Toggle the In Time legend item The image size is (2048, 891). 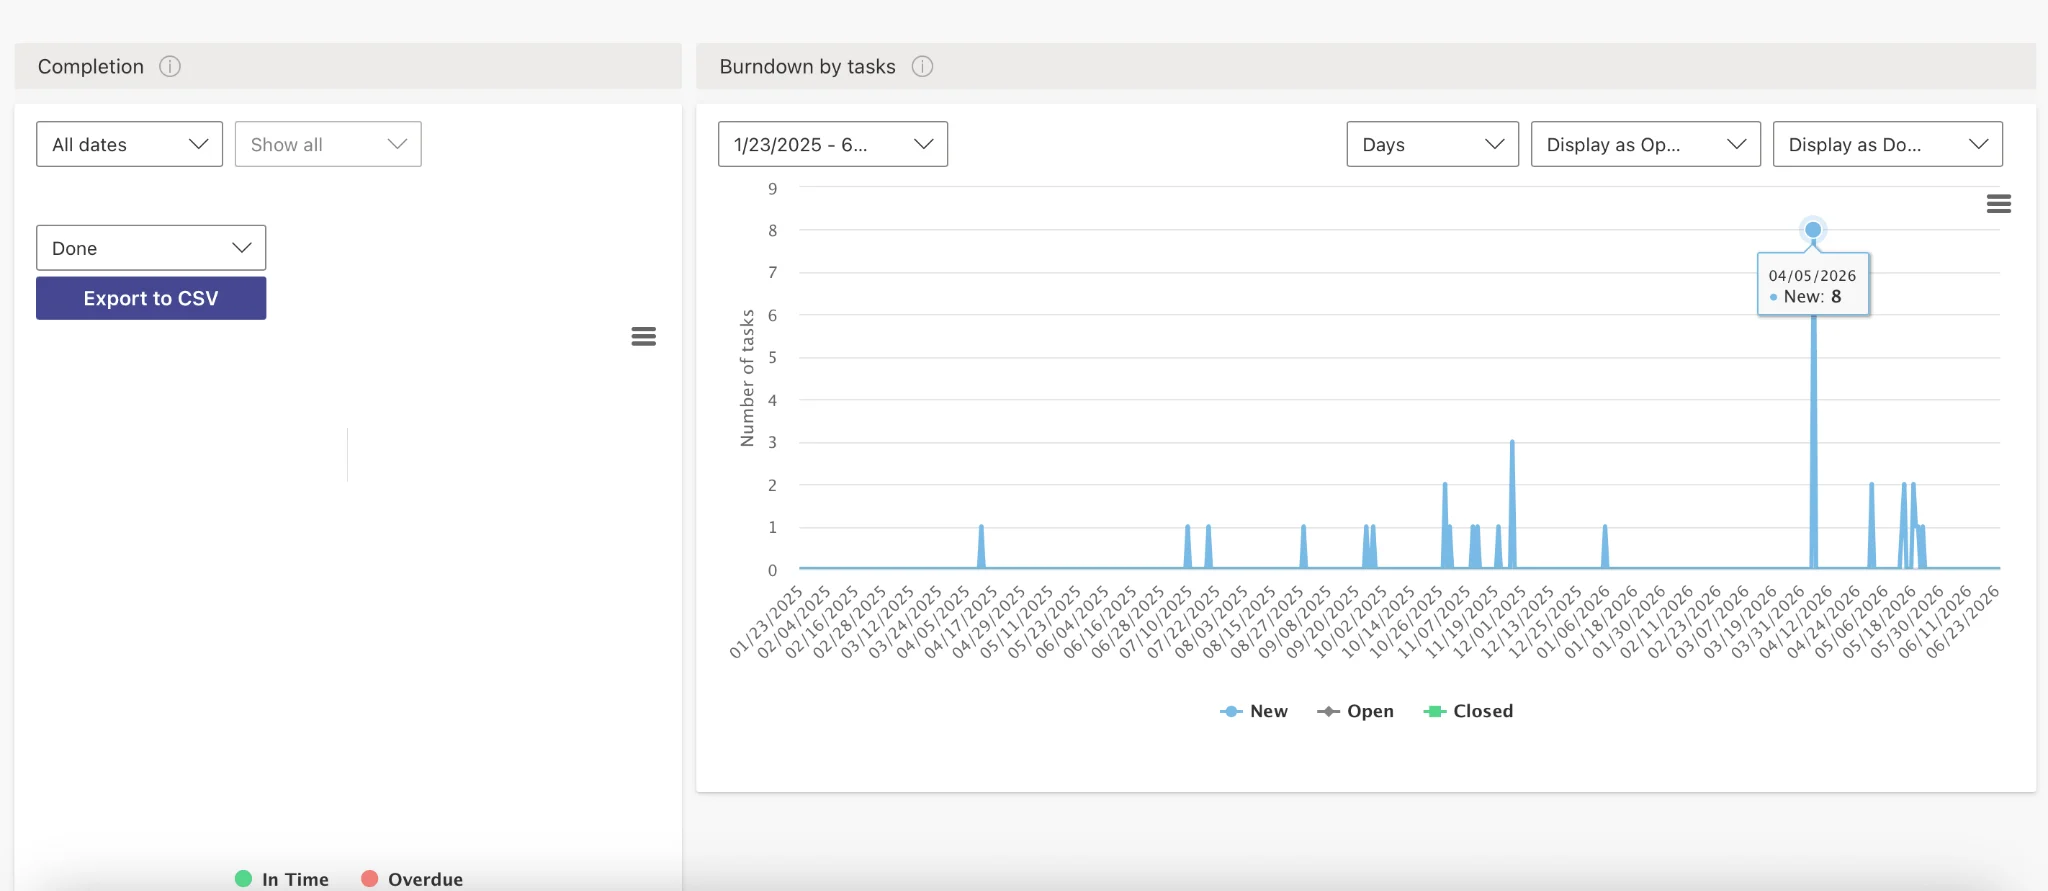(x=281, y=879)
